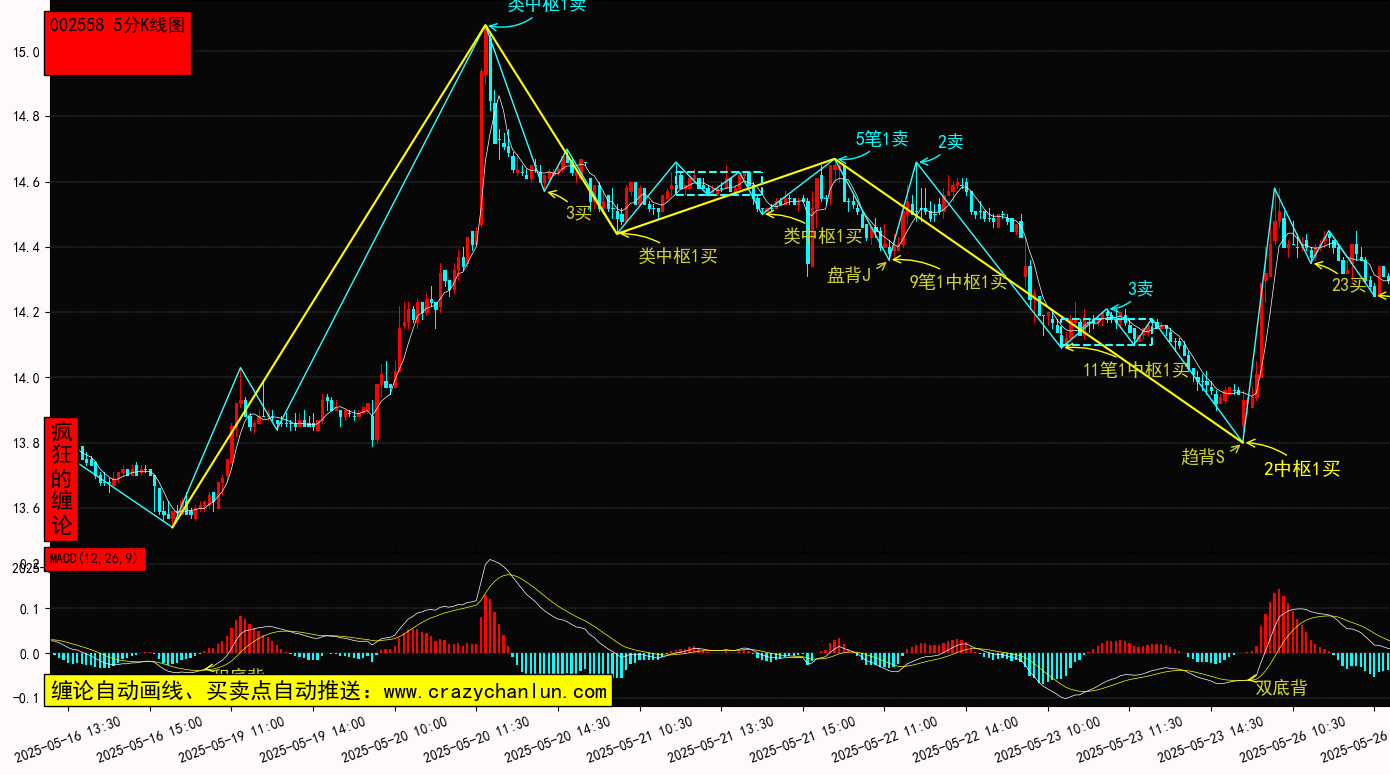Click the 2025-05-23 14:30 time label

click(x=1211, y=738)
